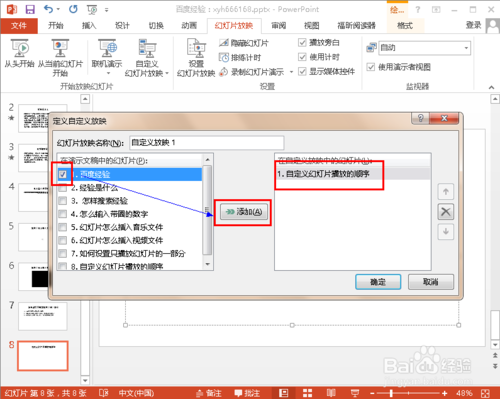Check box for 6. 幻灯片怎么插入视频文件

point(62,240)
